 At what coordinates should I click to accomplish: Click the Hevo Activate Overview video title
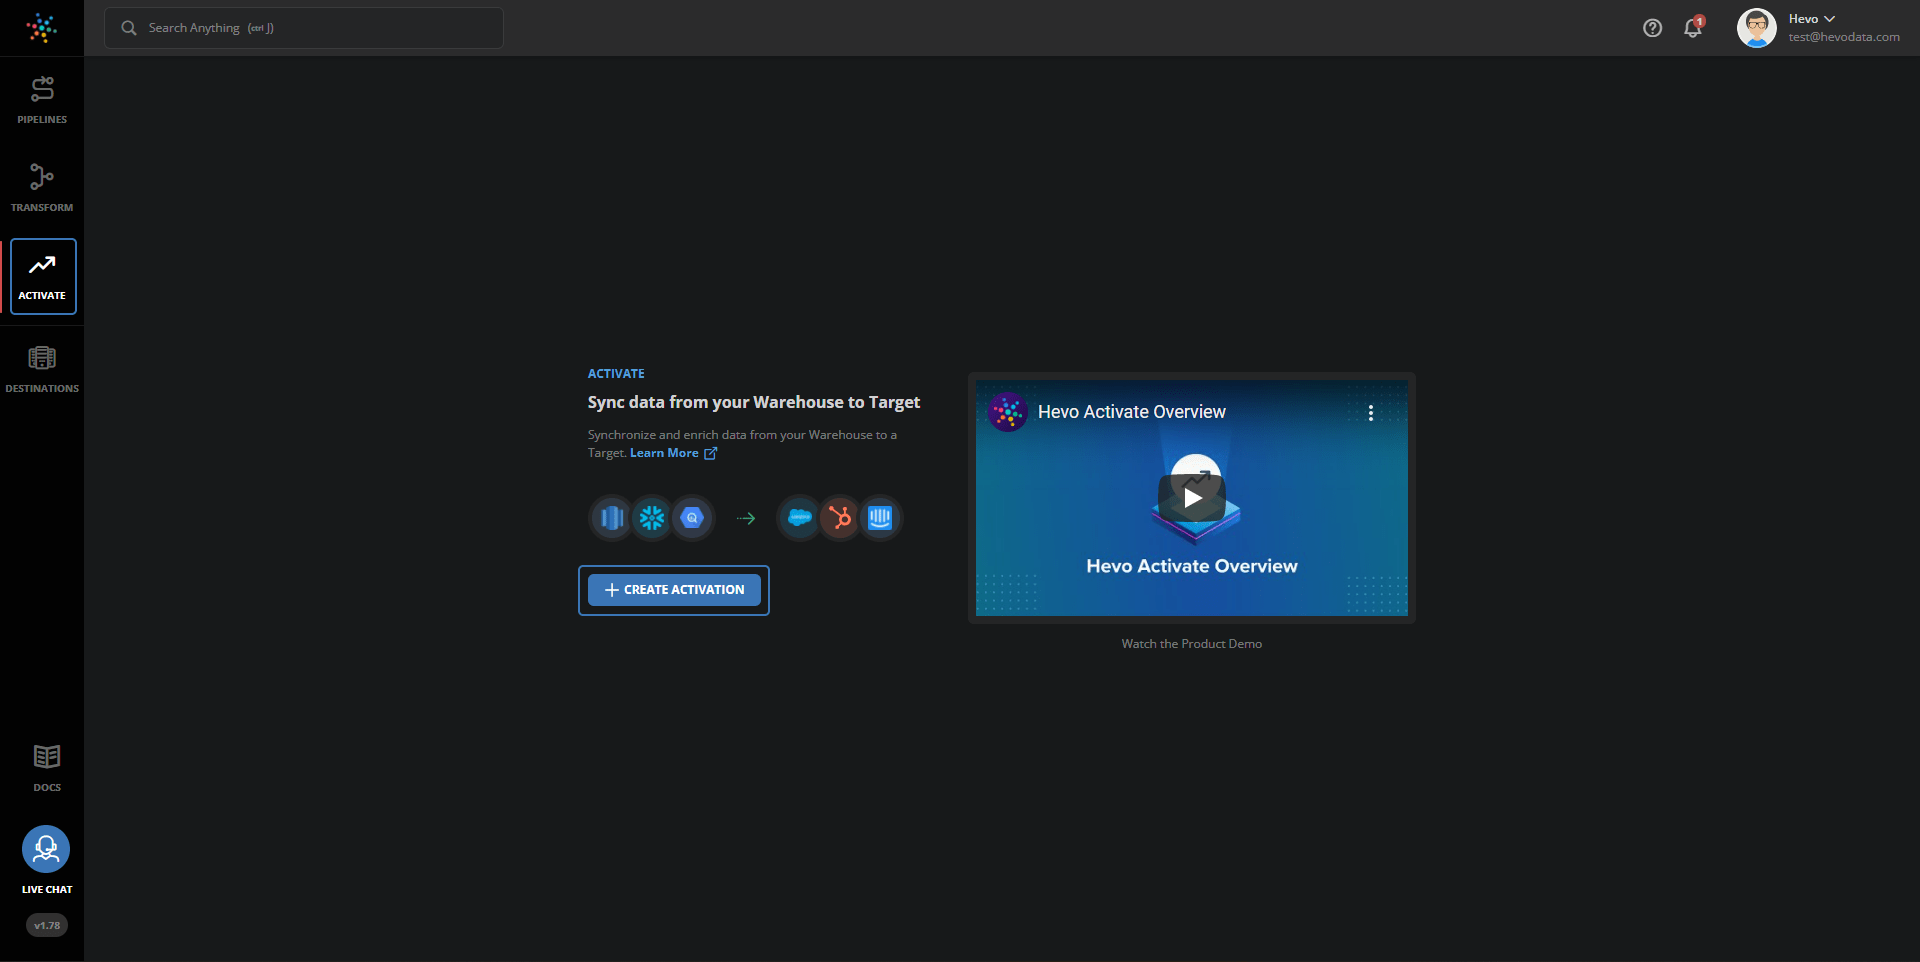pos(1132,412)
